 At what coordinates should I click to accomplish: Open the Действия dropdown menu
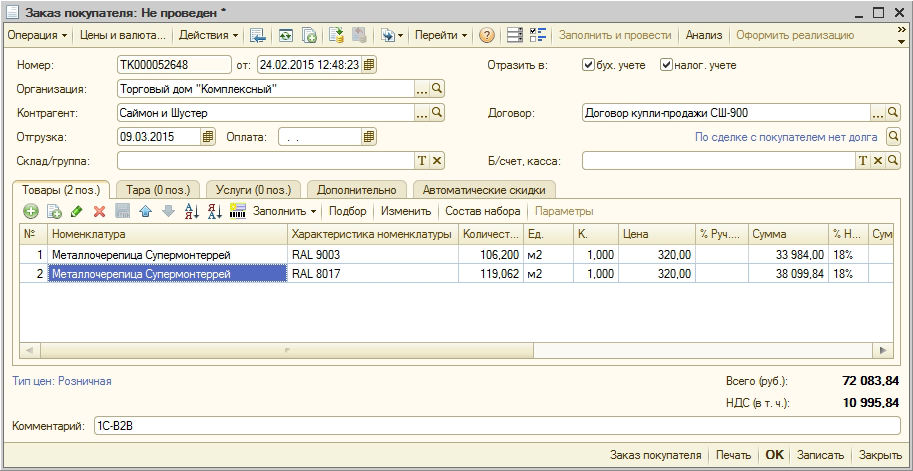tap(208, 36)
